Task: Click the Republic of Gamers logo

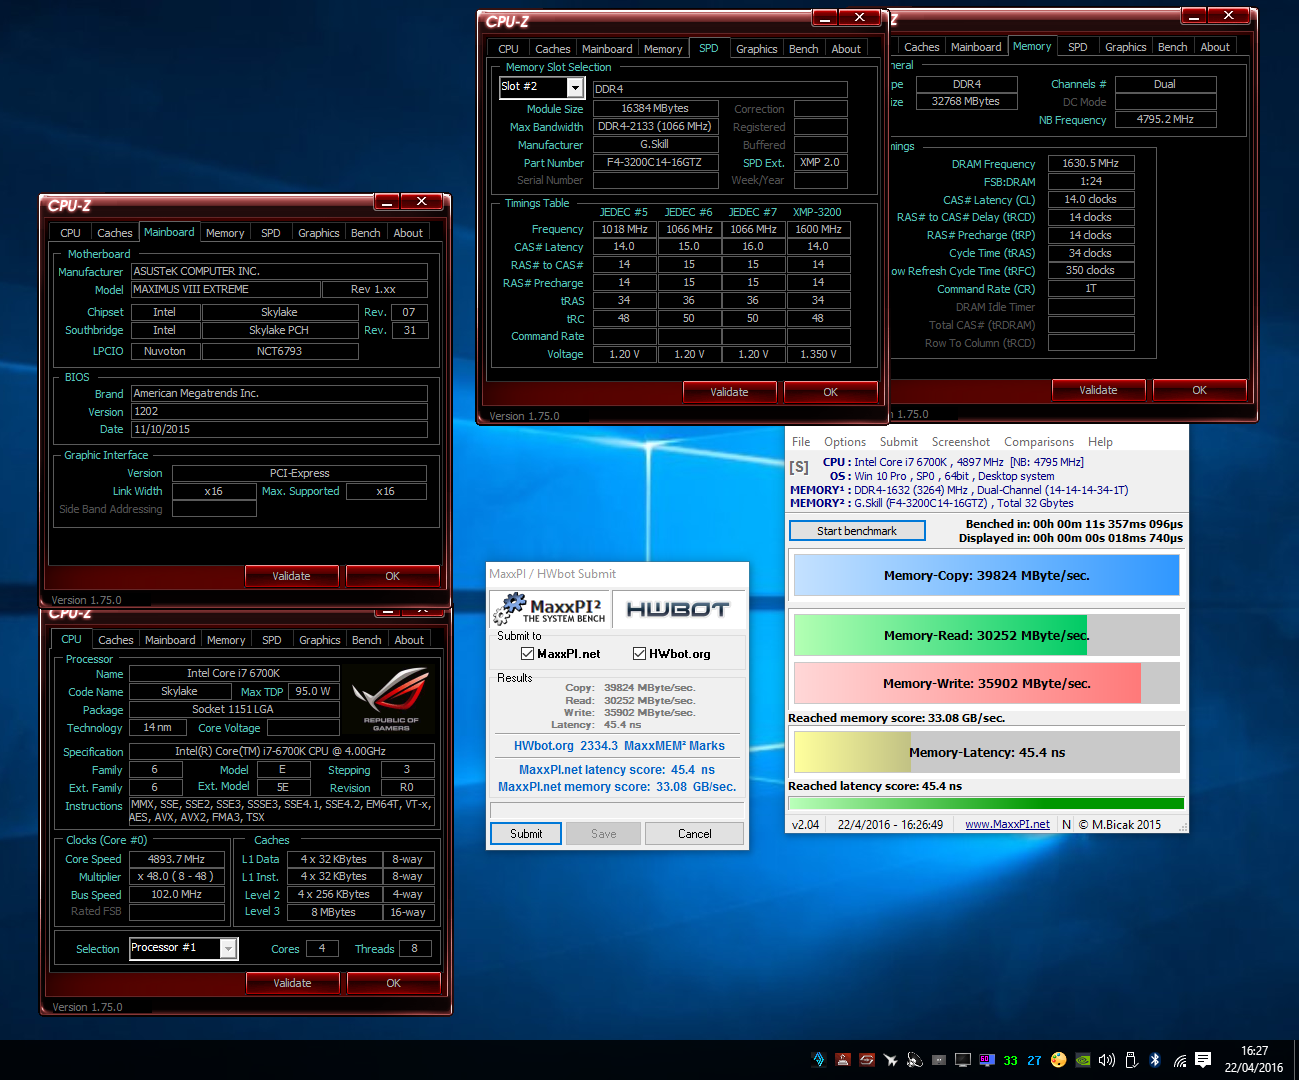Action: pos(391,700)
